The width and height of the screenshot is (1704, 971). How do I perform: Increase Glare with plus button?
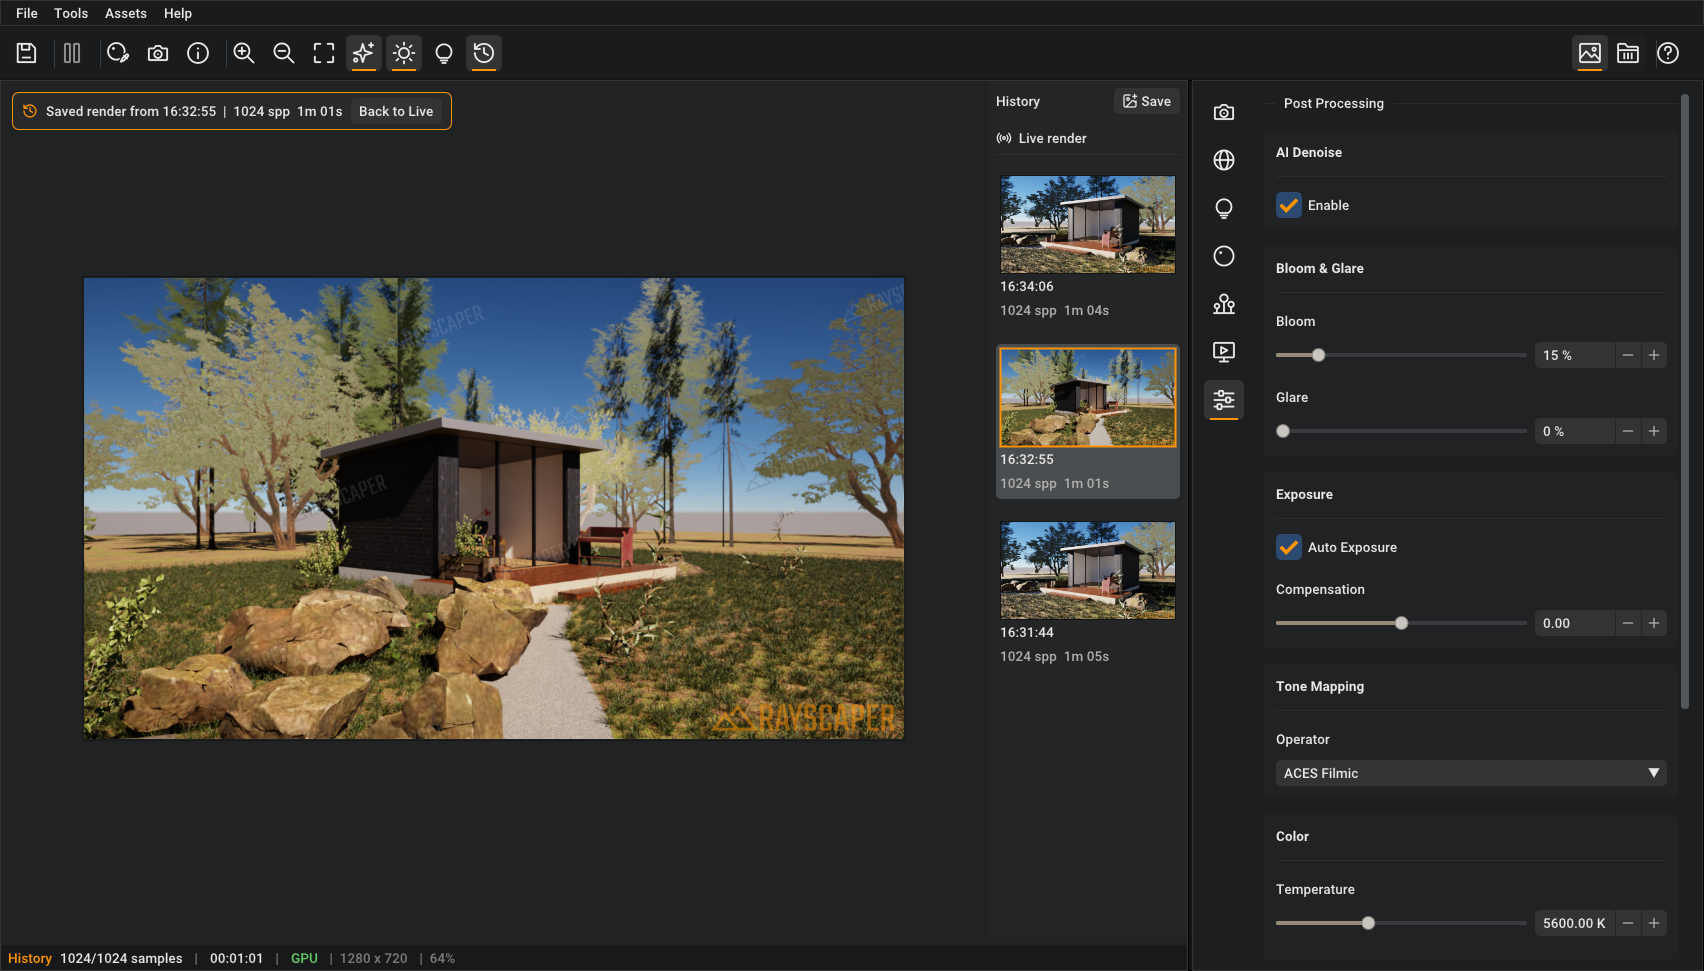coord(1654,431)
